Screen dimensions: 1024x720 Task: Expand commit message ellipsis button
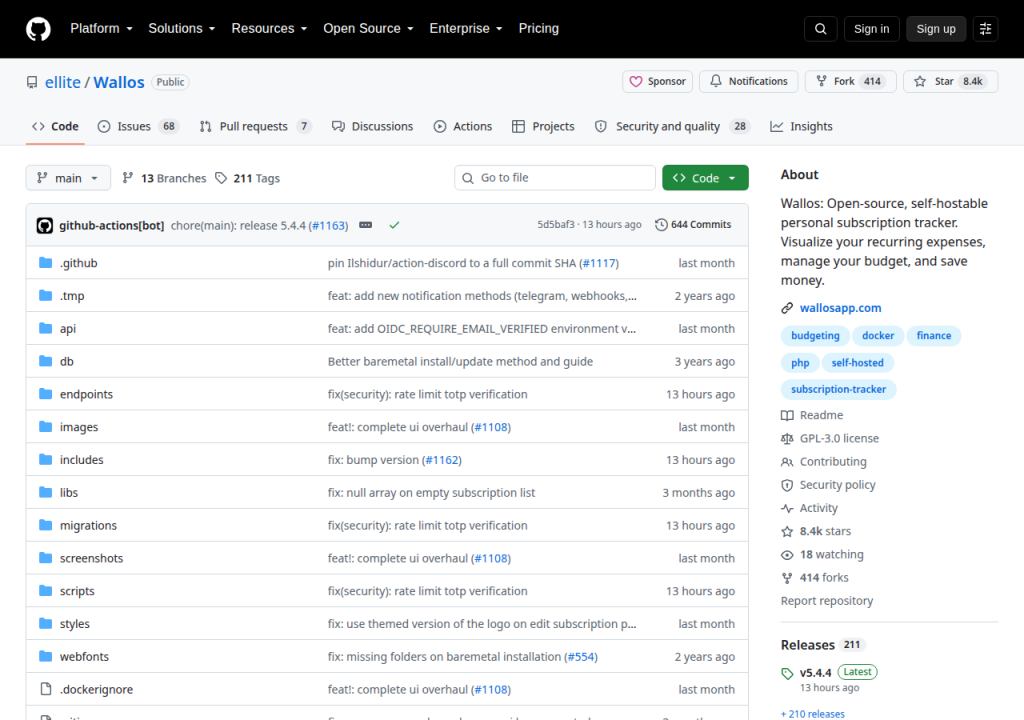(x=366, y=225)
